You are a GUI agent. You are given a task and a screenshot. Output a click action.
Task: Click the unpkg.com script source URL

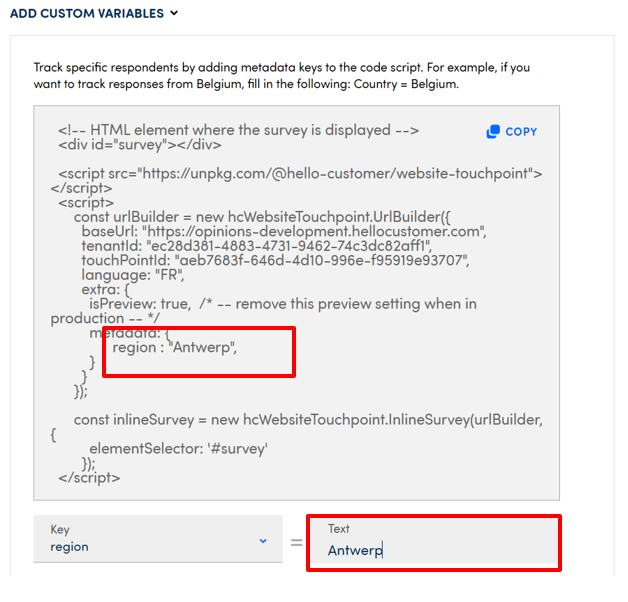click(x=300, y=173)
